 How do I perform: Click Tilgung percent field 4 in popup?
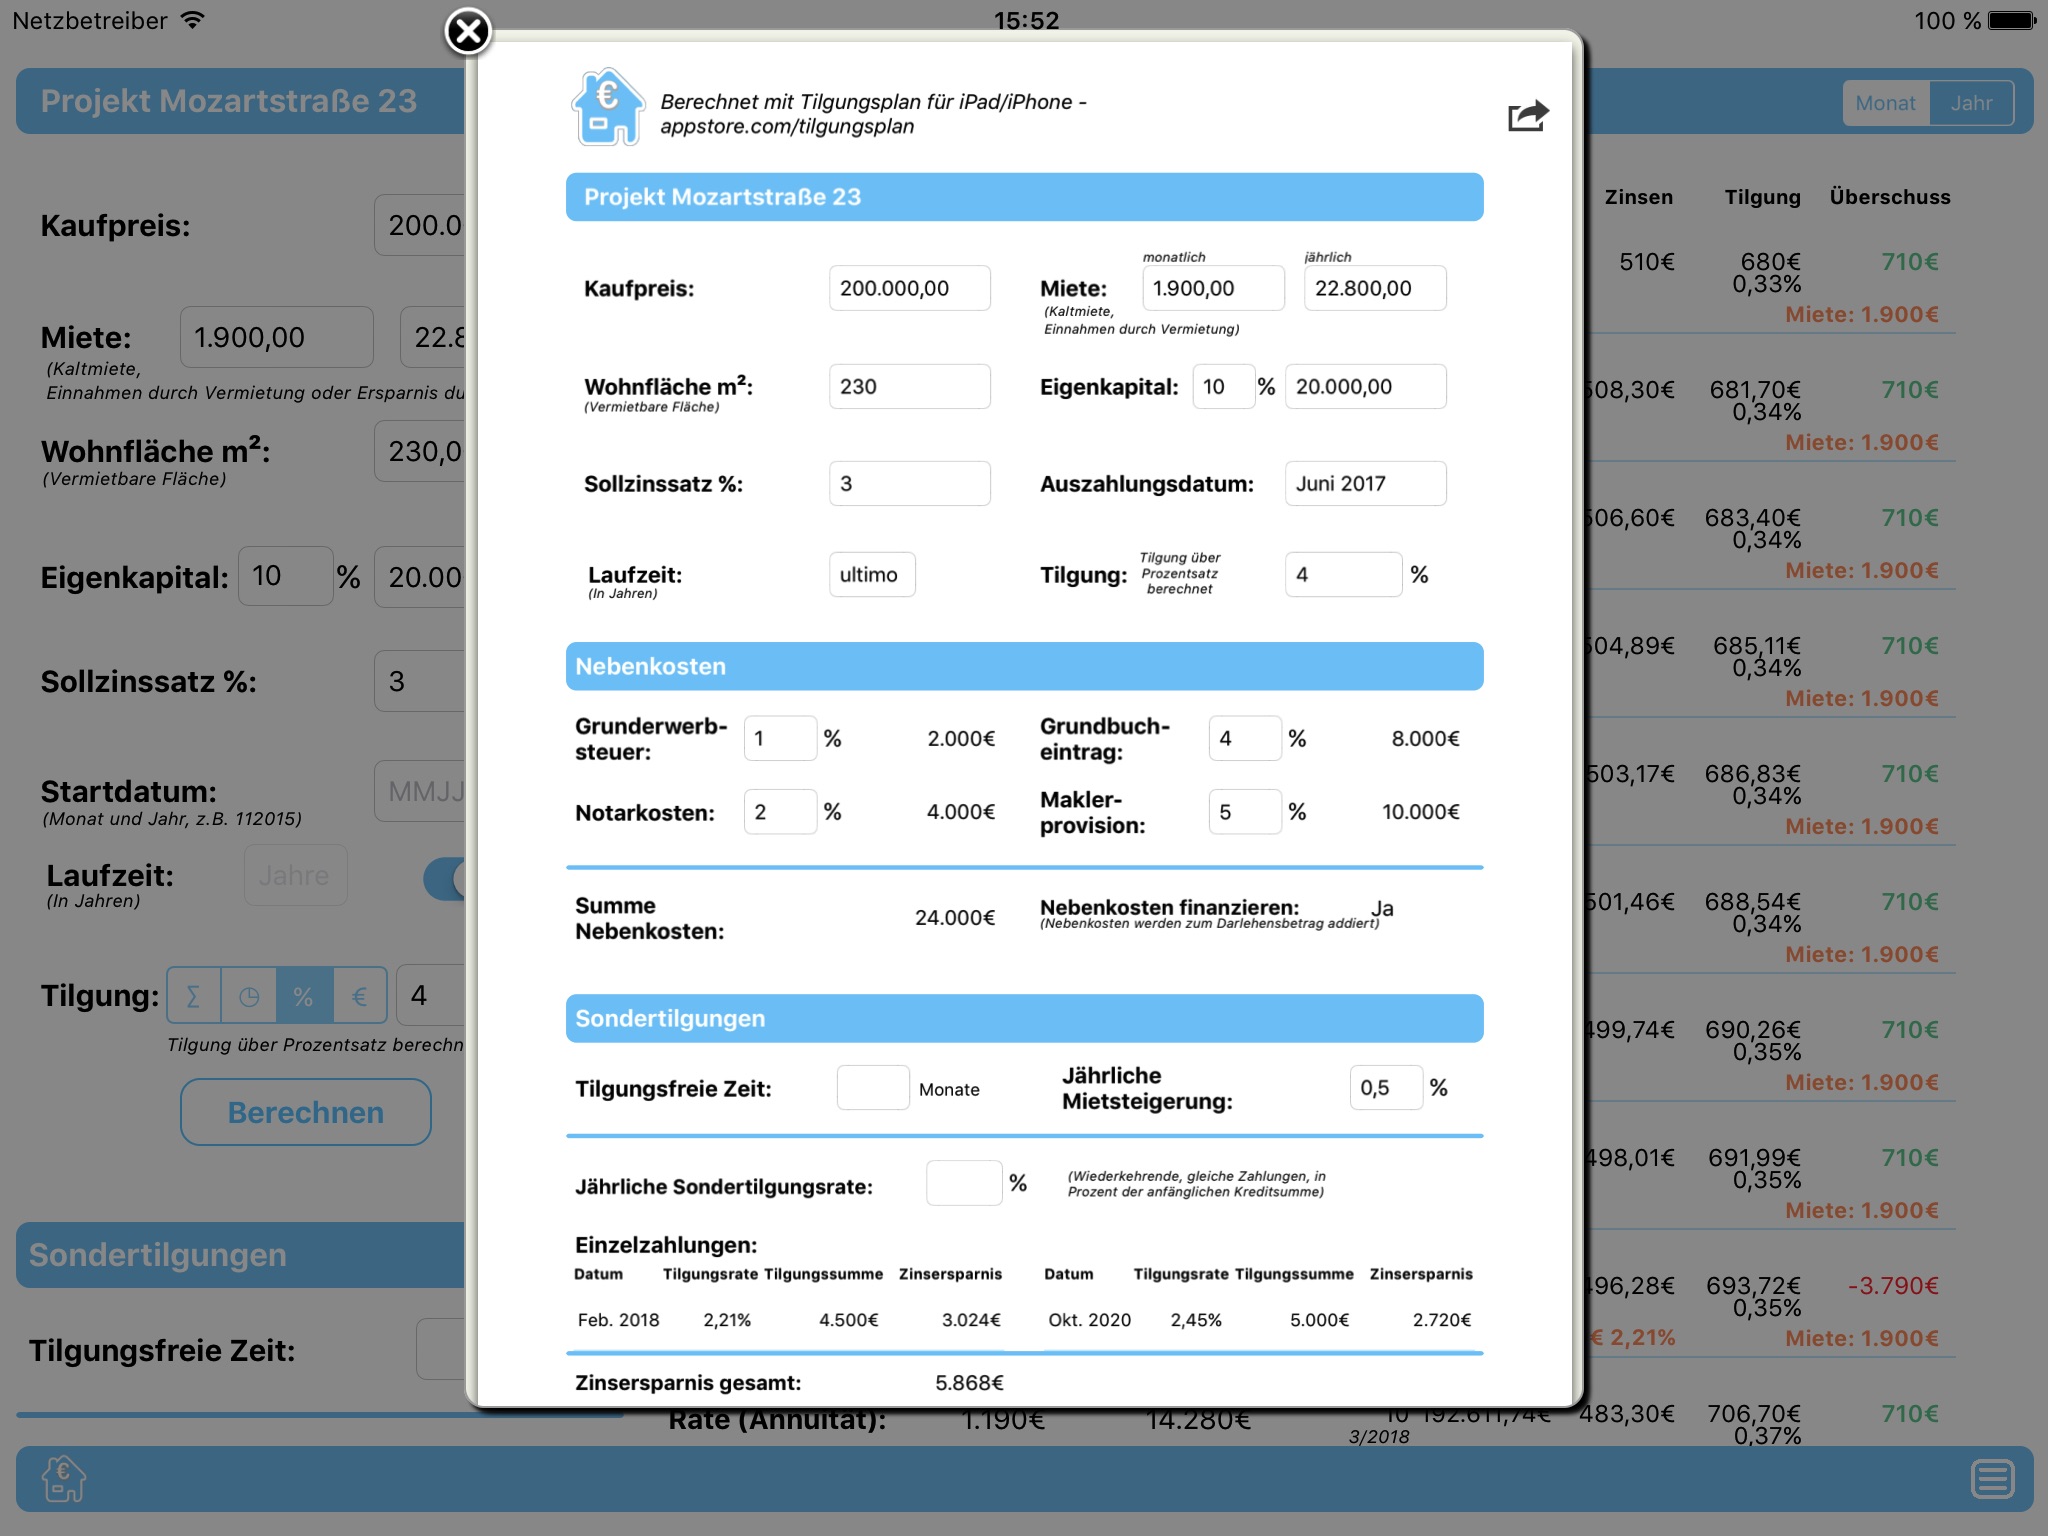point(1343,574)
